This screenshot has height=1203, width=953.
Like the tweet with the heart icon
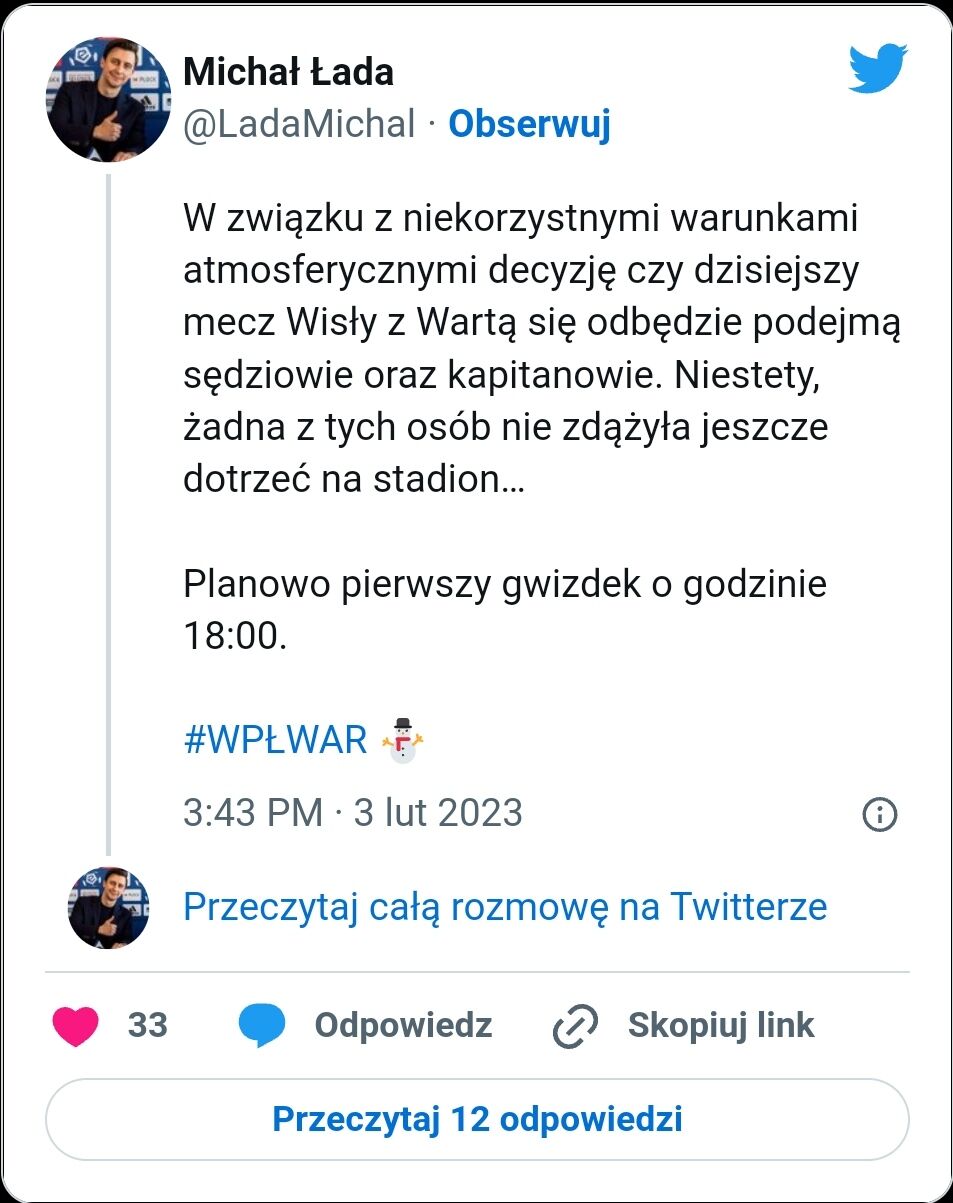pyautogui.click(x=75, y=1026)
